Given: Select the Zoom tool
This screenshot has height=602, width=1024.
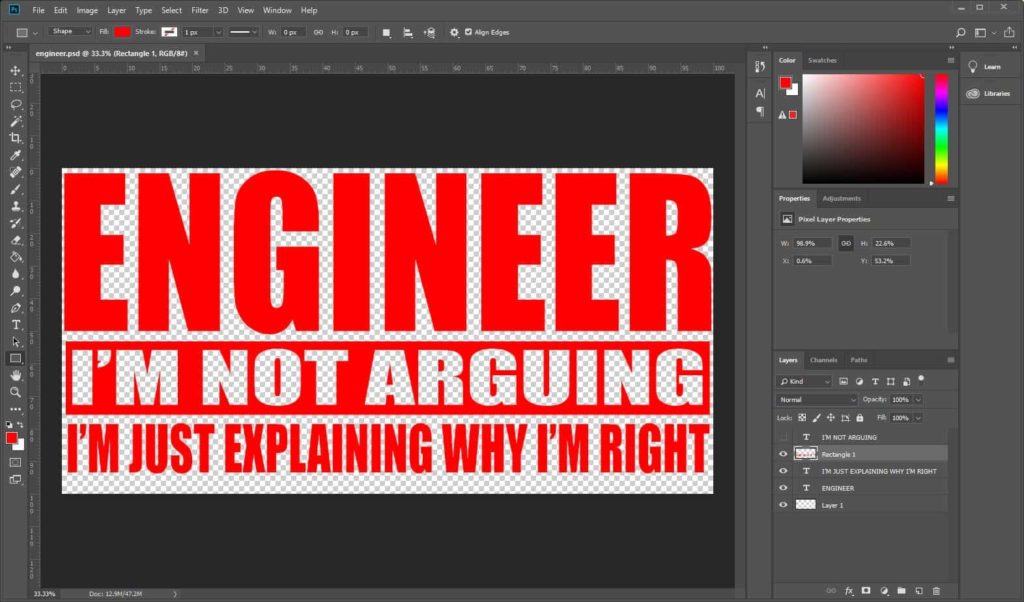Looking at the screenshot, I should (16, 392).
